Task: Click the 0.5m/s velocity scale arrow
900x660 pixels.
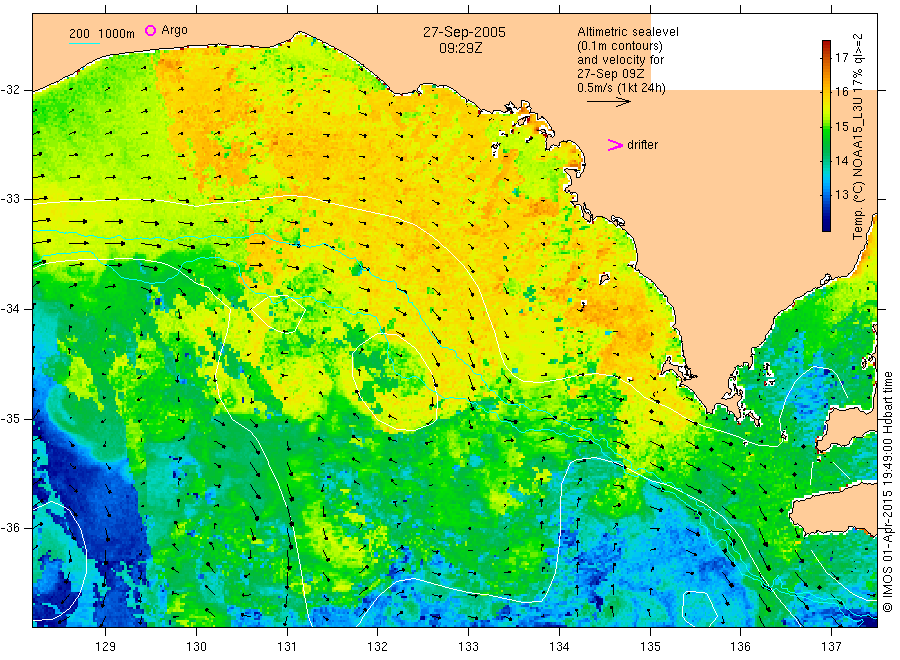Action: click(608, 102)
